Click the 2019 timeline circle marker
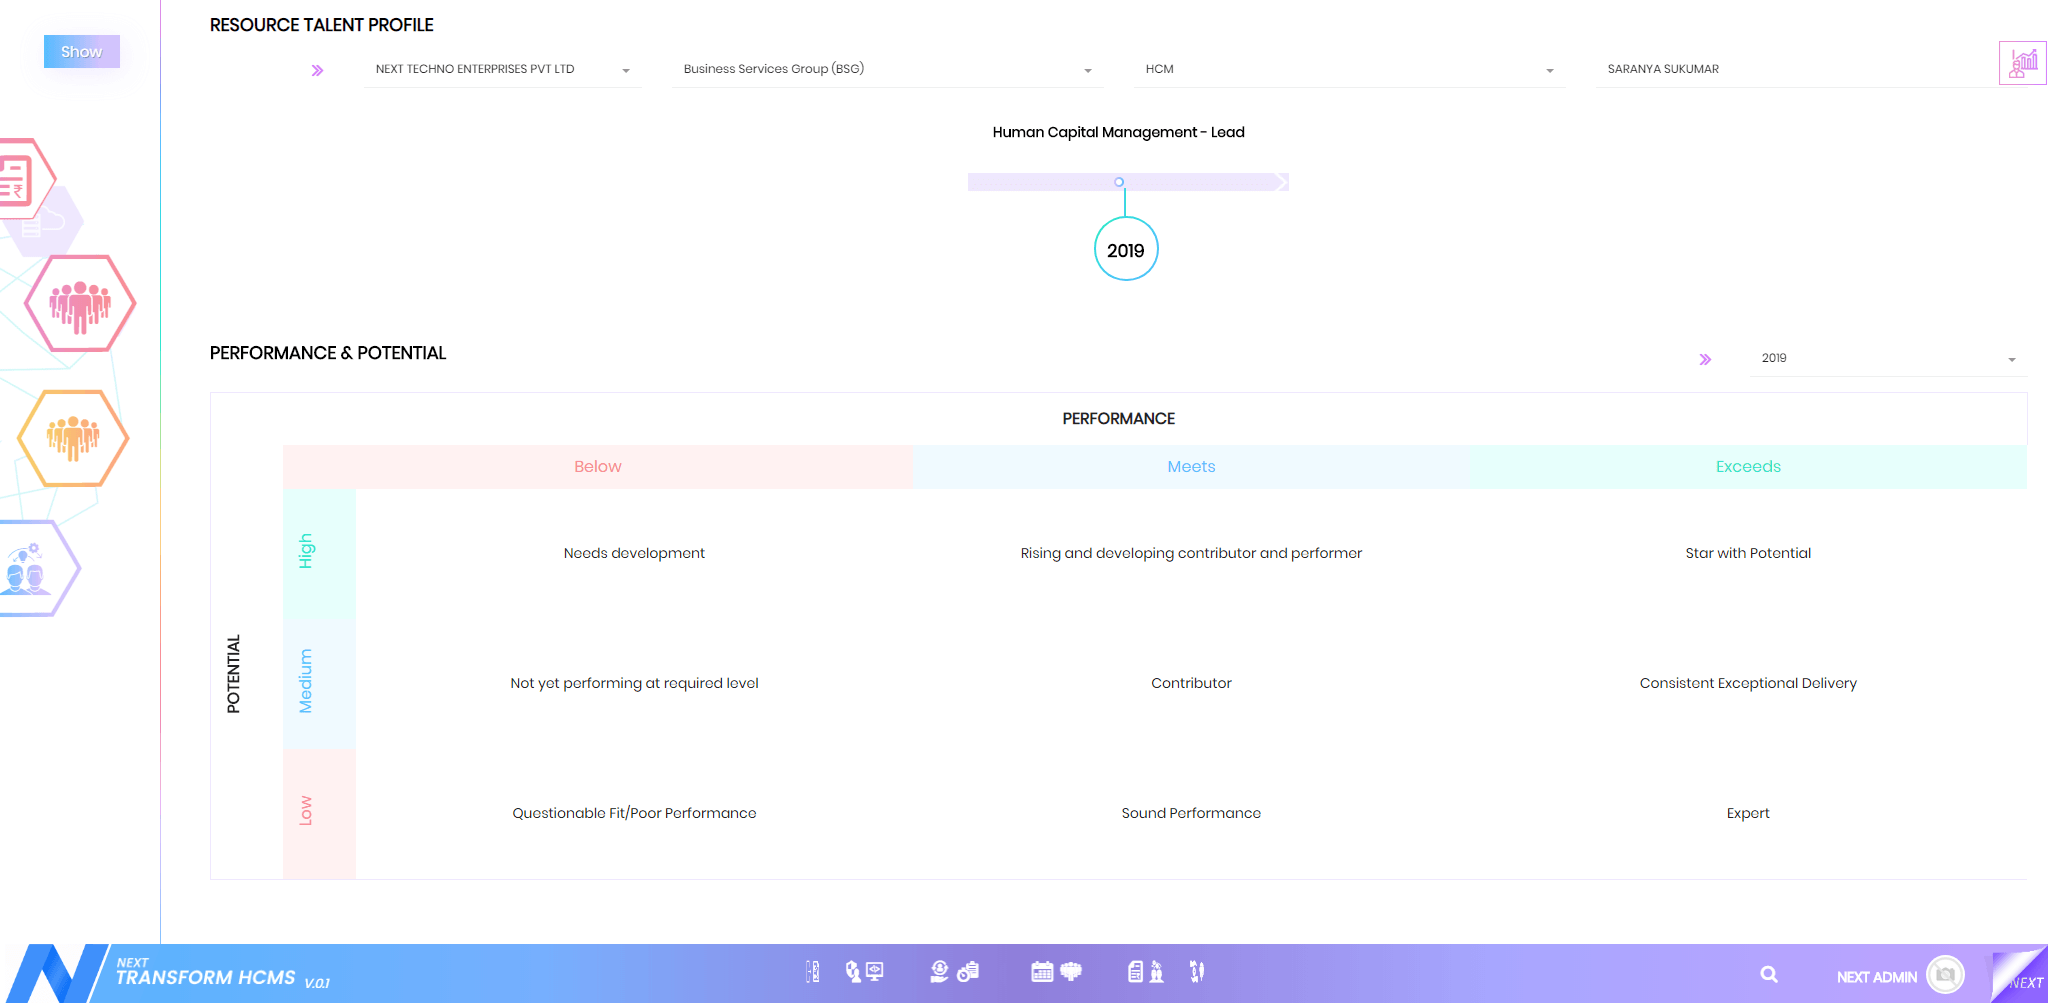Image resolution: width=2048 pixels, height=1003 pixels. tap(1126, 250)
